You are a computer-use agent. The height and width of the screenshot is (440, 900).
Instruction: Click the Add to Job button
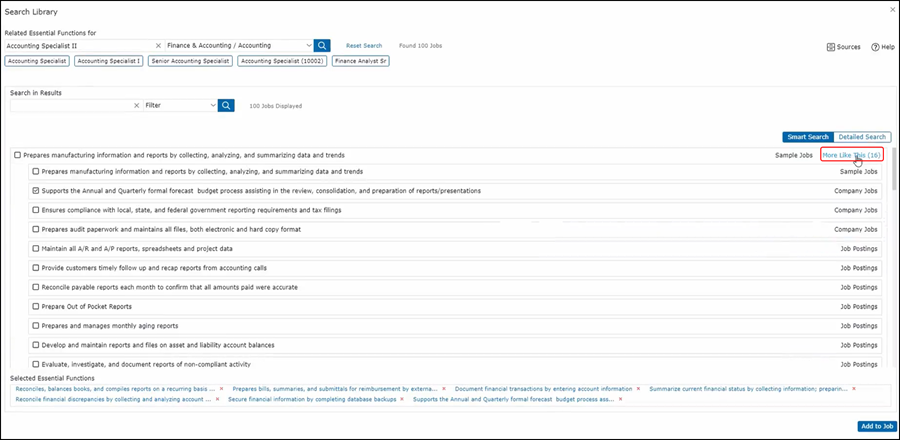(876, 426)
